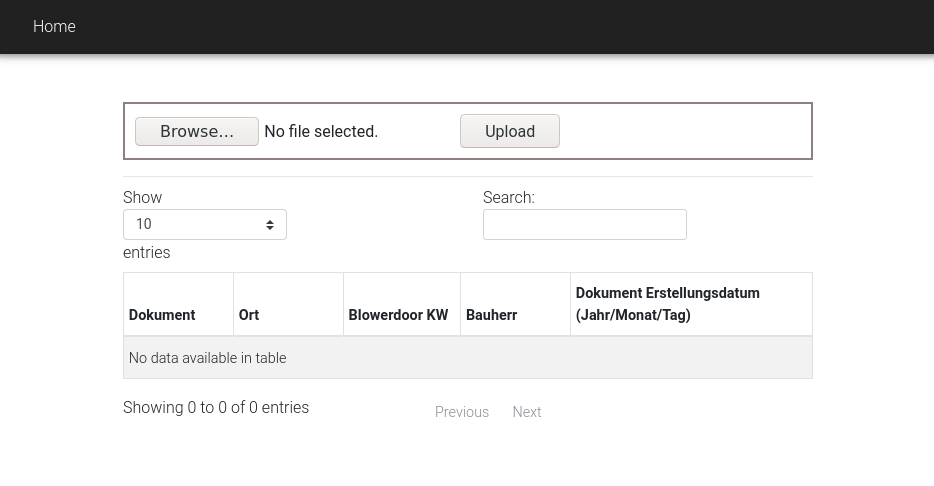
Task: Go to Previous table page
Action: (x=462, y=412)
